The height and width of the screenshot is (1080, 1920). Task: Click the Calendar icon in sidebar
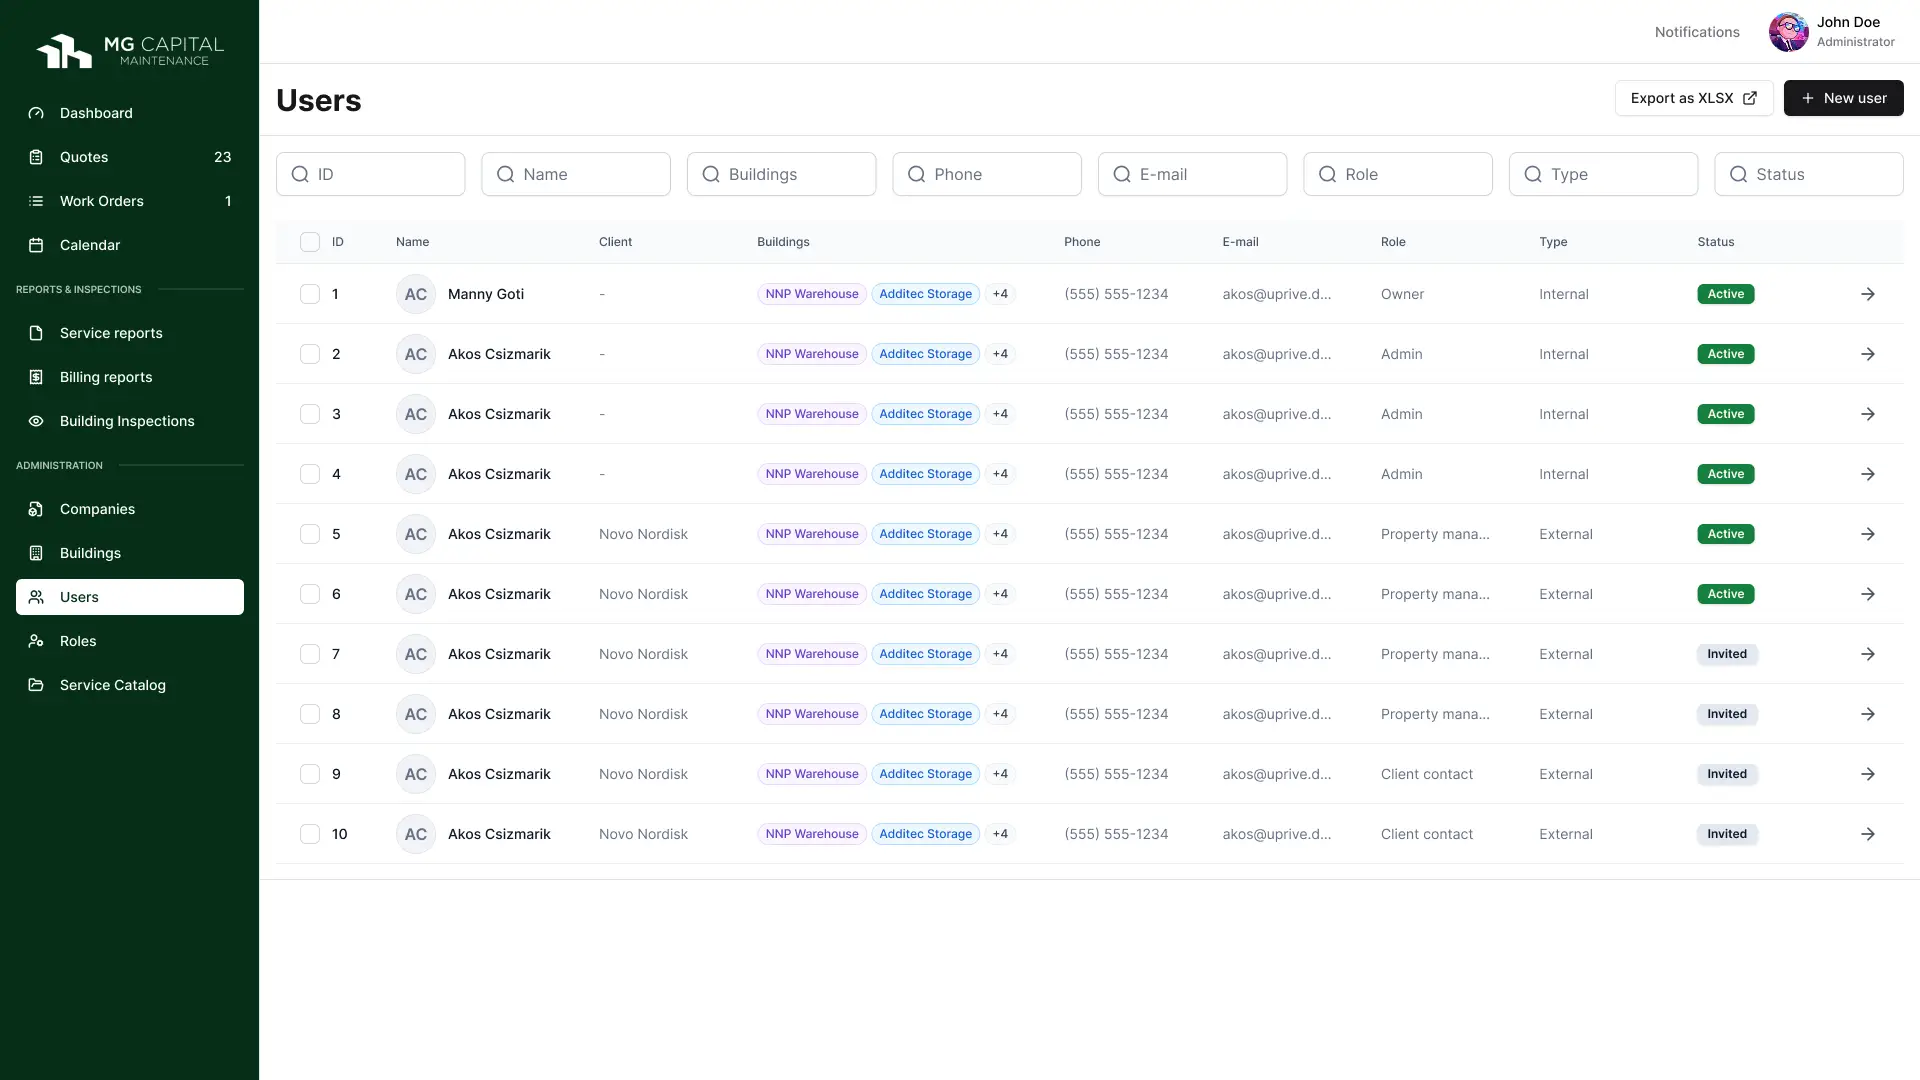click(x=36, y=245)
